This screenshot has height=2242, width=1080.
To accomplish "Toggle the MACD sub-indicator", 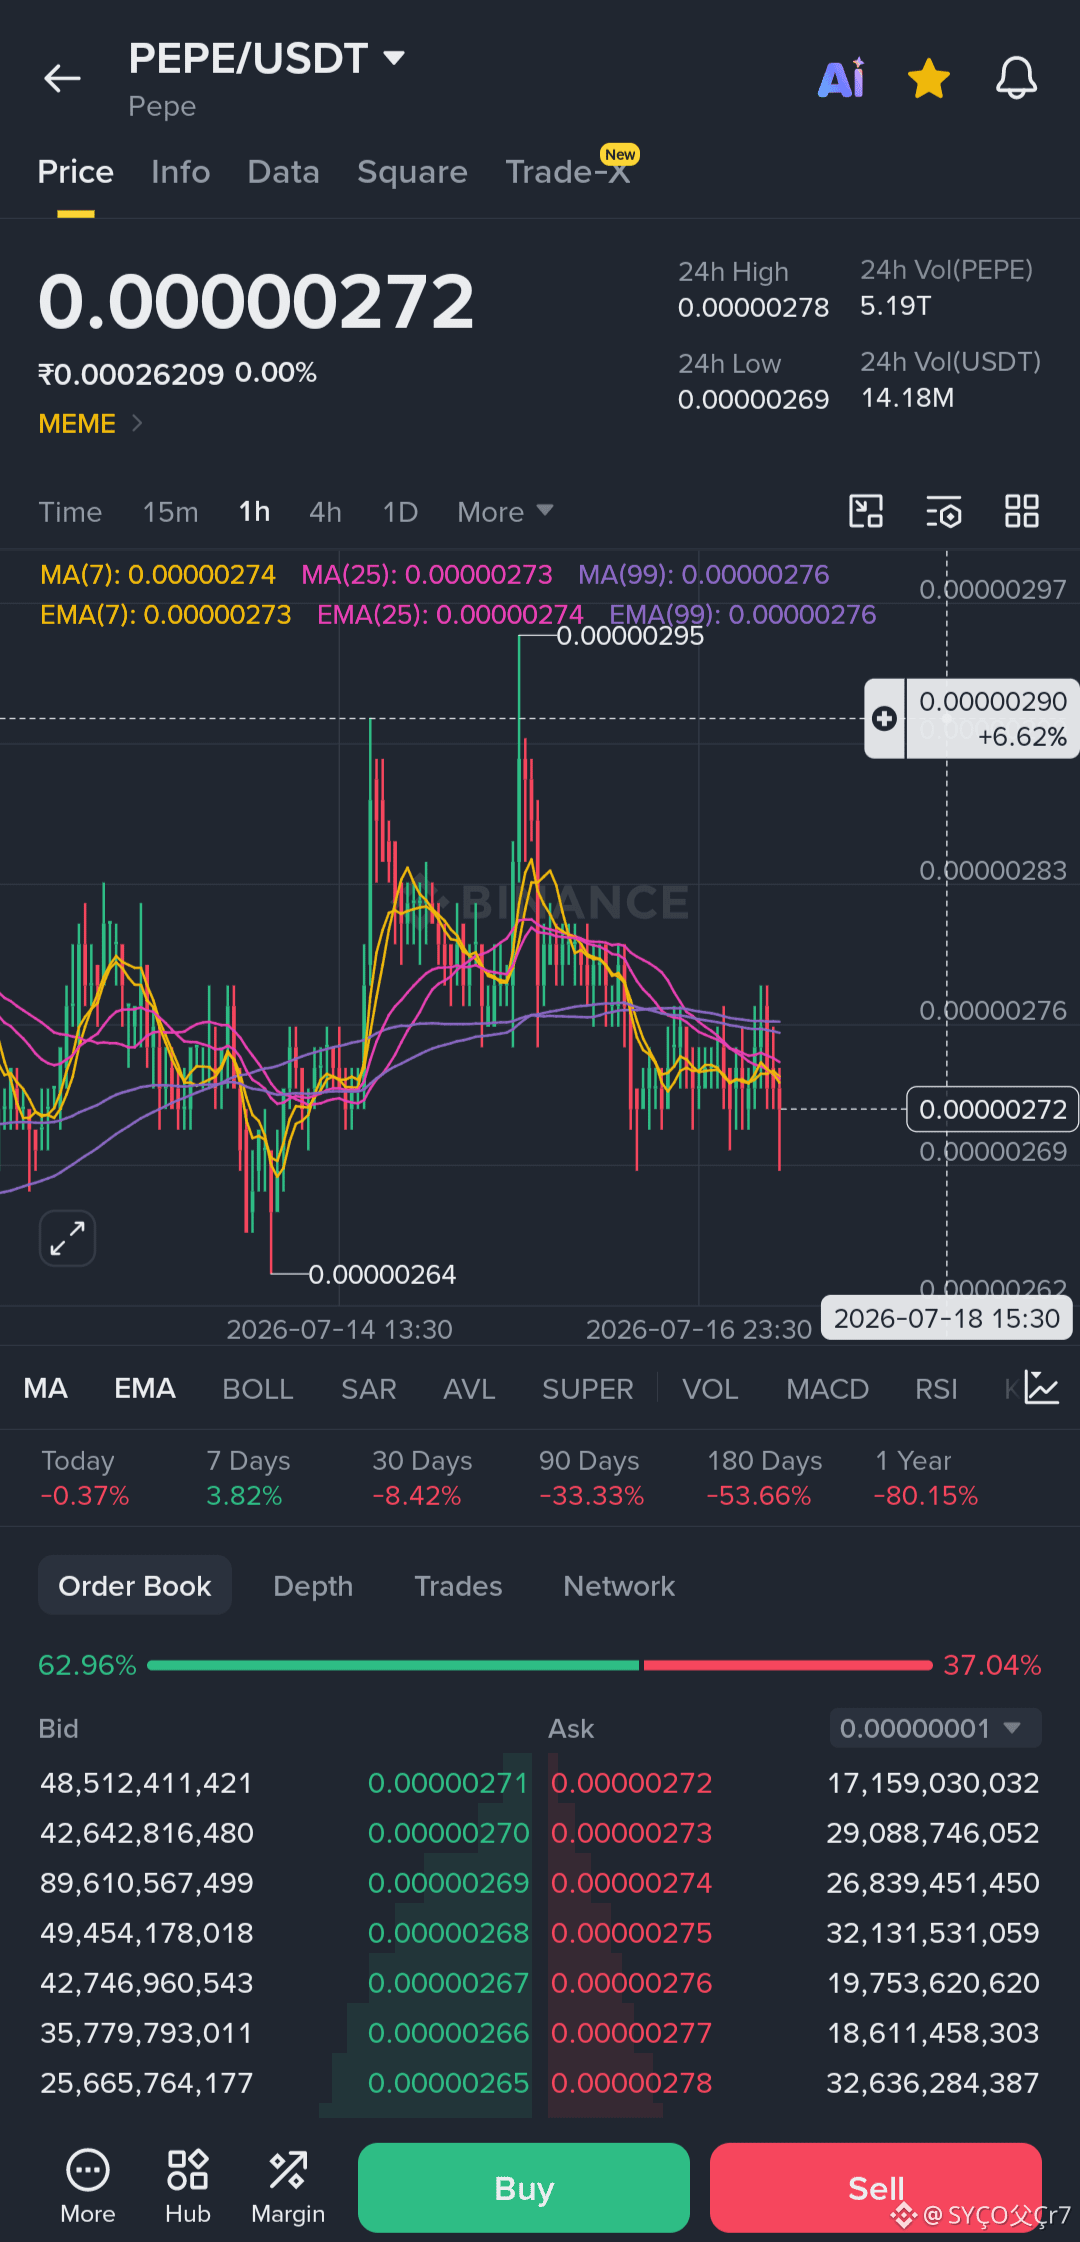I will 827,1388.
